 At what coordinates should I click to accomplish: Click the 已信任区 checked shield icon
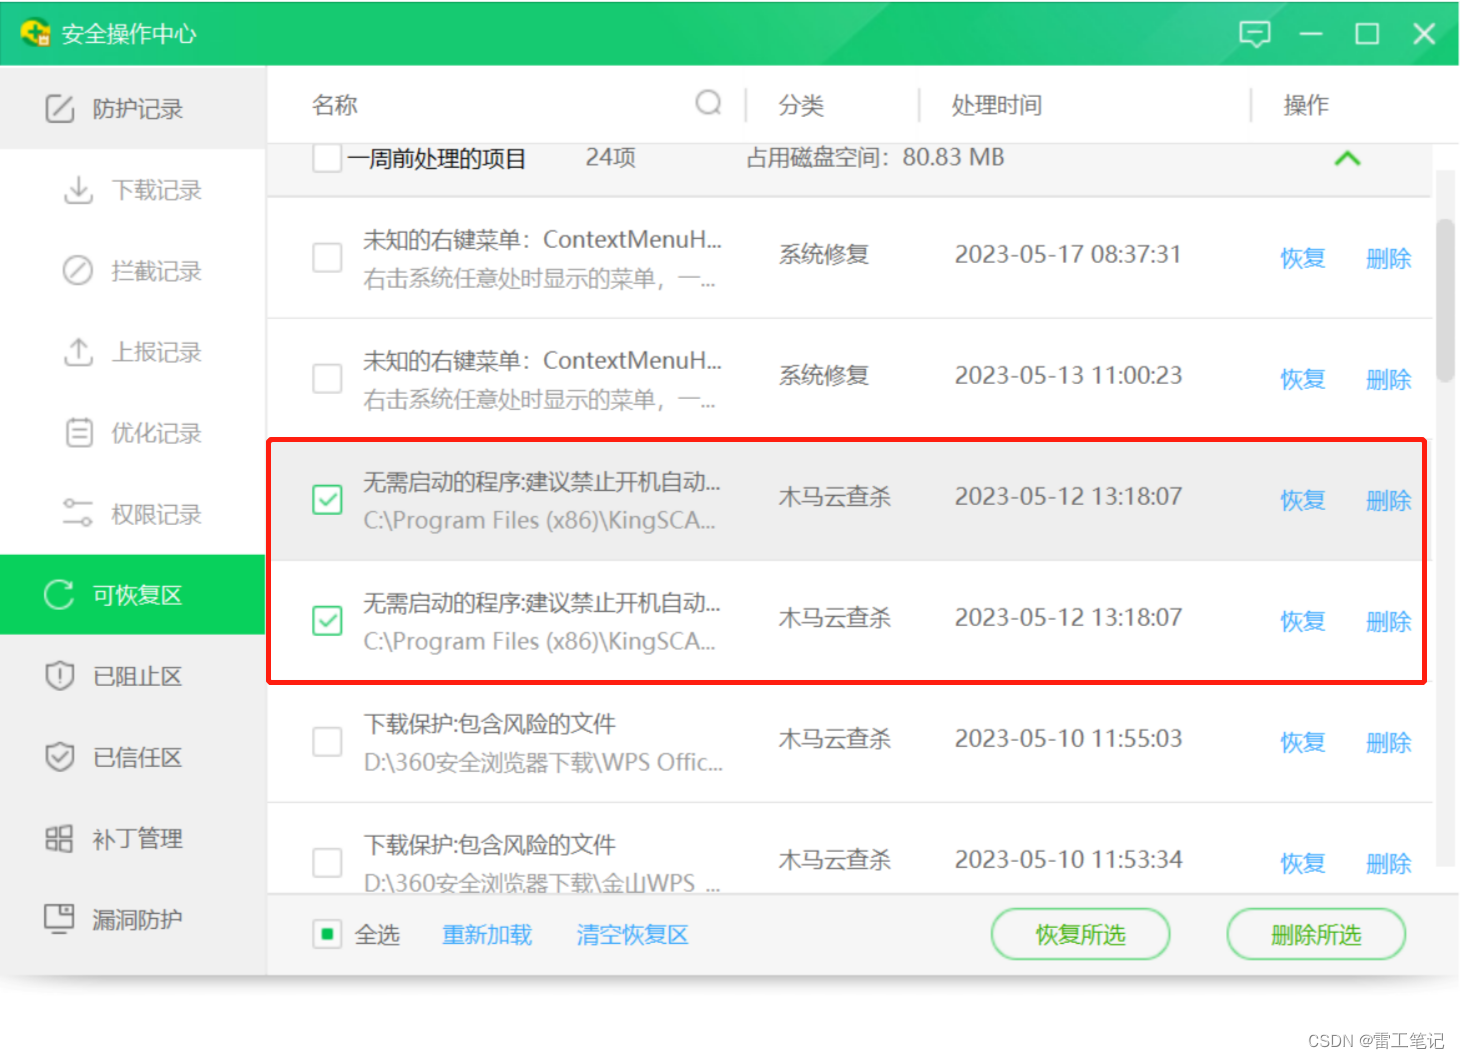click(60, 756)
